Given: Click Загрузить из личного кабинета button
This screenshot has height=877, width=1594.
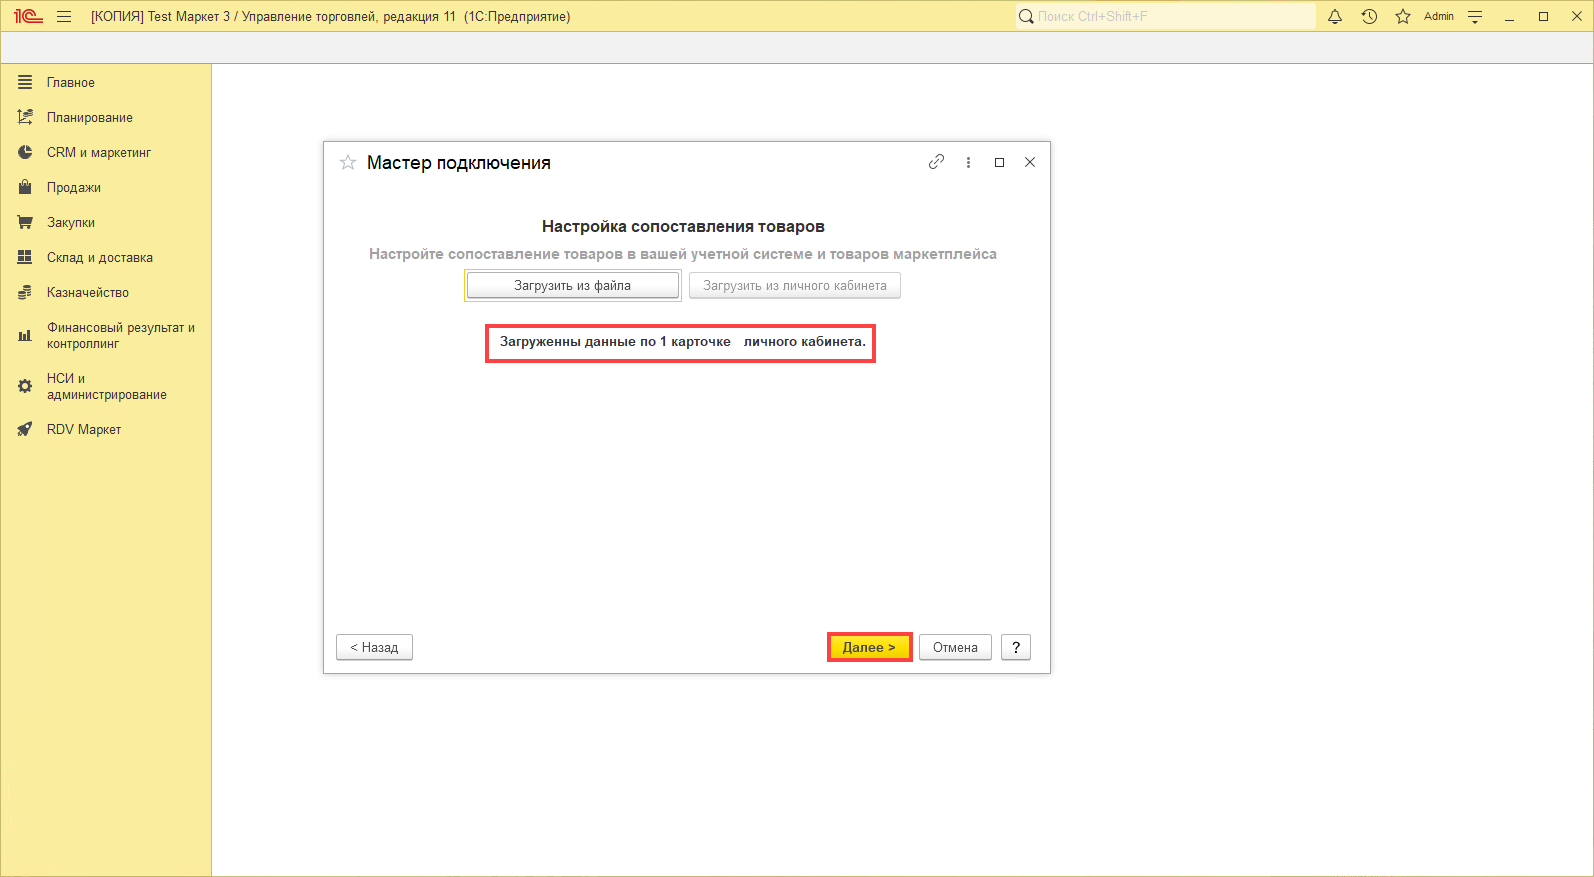Looking at the screenshot, I should [x=795, y=285].
